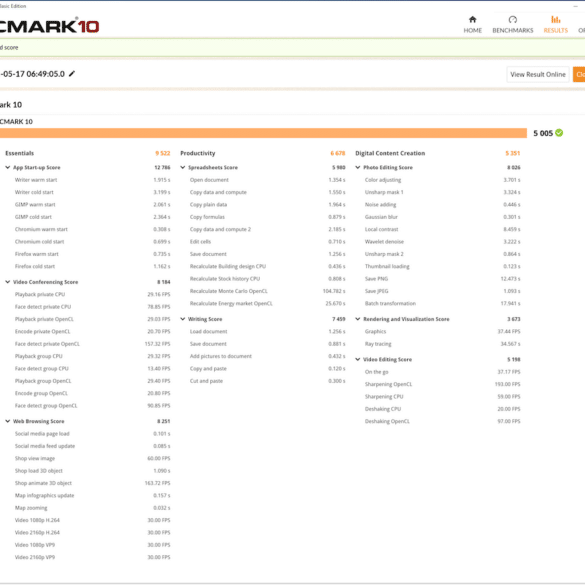The image size is (585, 585).
Task: Click Edit cells row
Action: [x=268, y=242]
